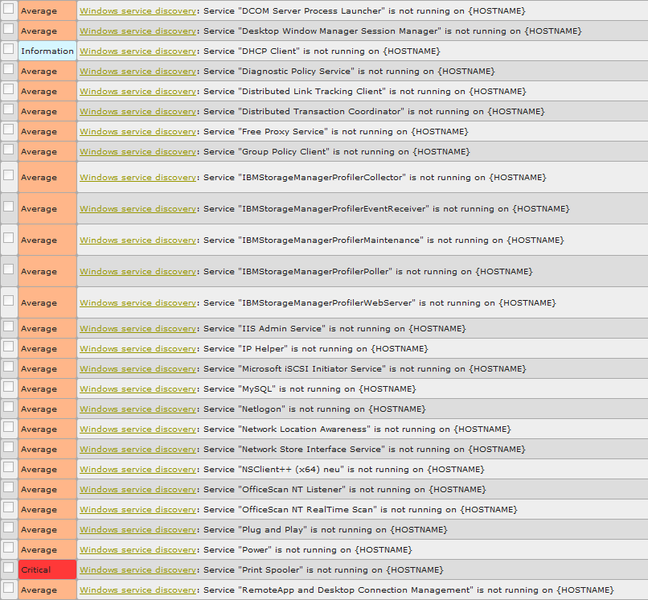This screenshot has height=600, width=648.
Task: Select the DHCP Client trigger checkbox
Action: tap(9, 49)
